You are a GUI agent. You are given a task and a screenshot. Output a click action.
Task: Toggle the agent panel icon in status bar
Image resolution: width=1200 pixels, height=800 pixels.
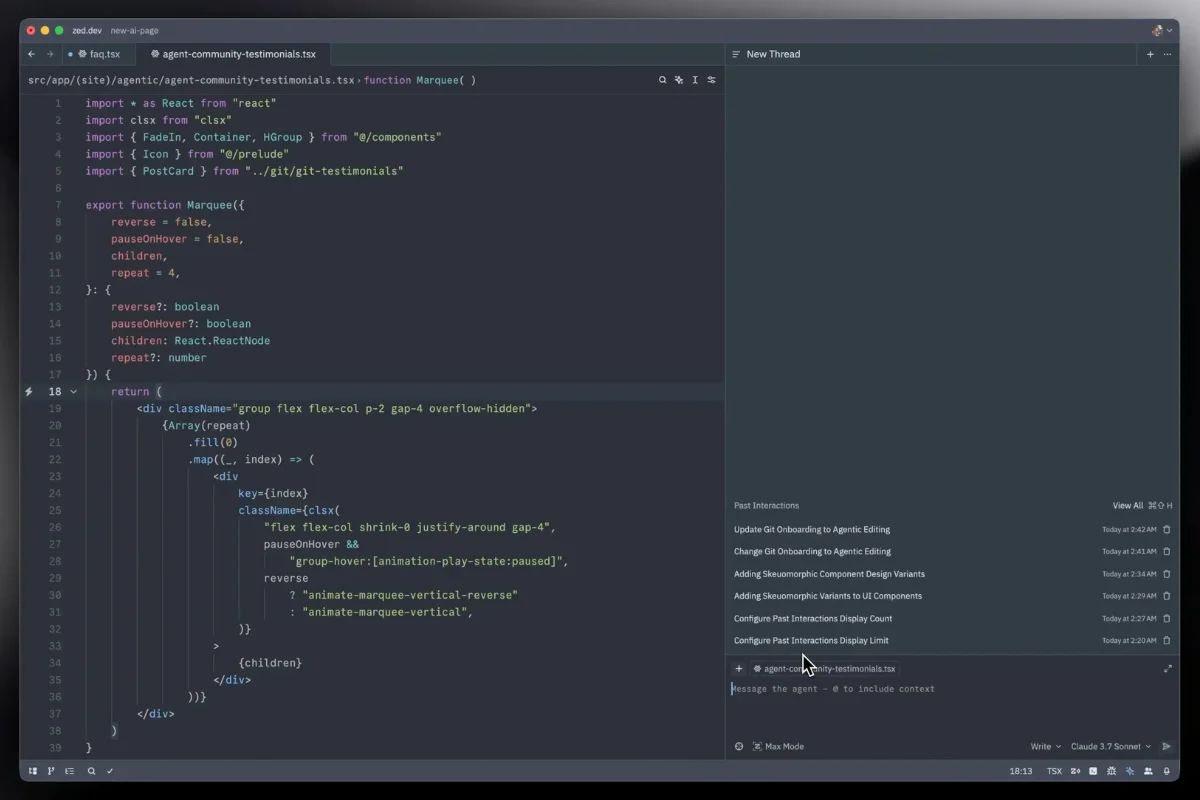[x=1130, y=771]
